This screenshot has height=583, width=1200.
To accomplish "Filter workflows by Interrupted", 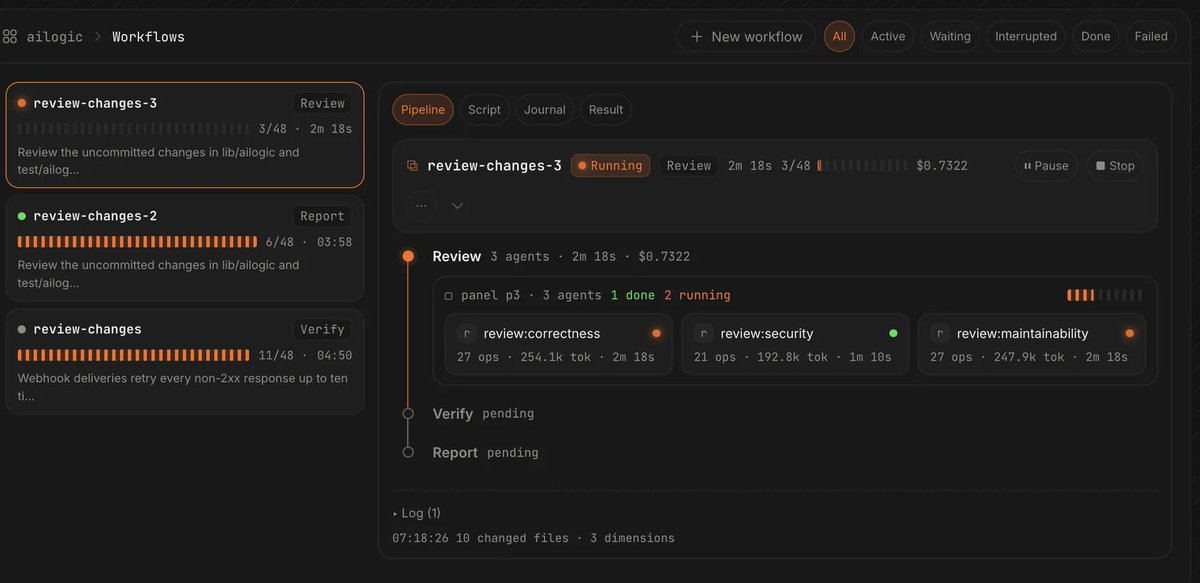I will 1025,37.
